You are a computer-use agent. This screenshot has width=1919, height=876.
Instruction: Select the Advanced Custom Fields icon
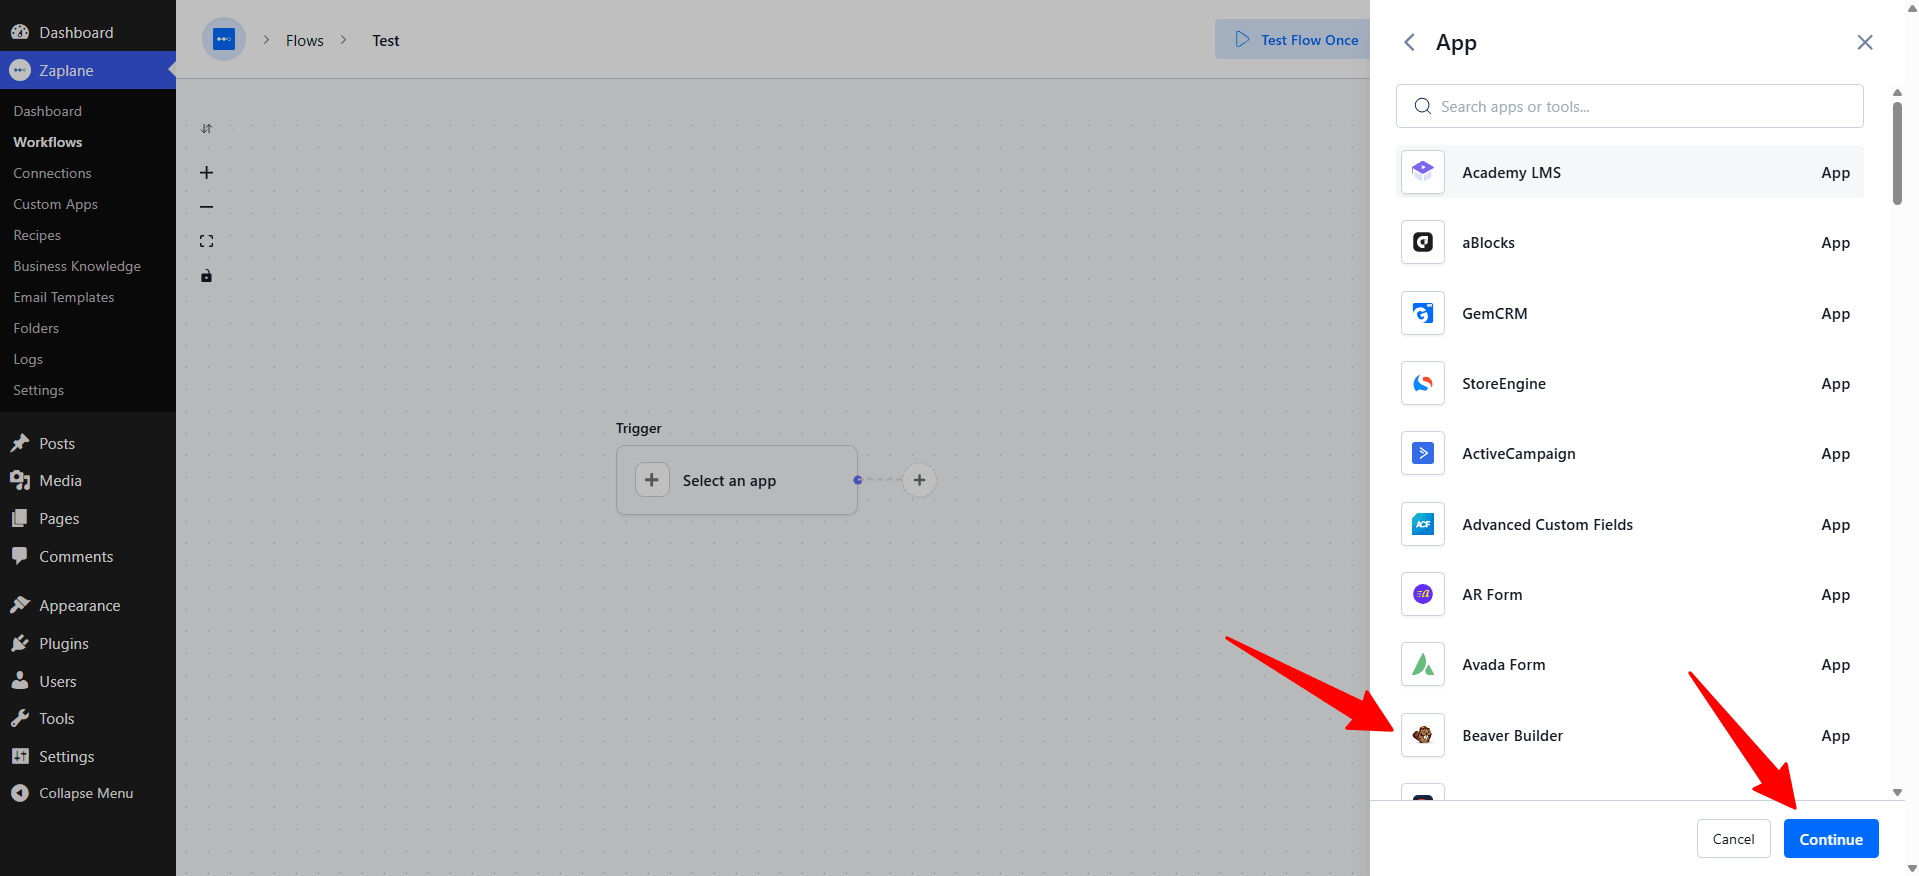click(1423, 524)
